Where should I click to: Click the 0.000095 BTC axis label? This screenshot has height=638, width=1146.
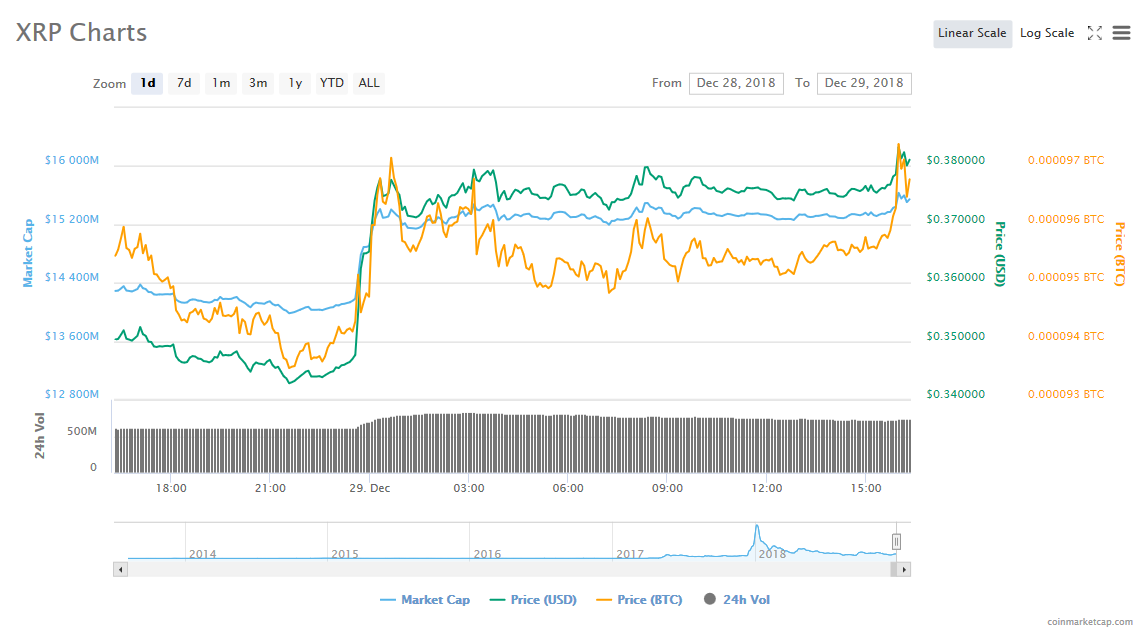click(x=1066, y=277)
